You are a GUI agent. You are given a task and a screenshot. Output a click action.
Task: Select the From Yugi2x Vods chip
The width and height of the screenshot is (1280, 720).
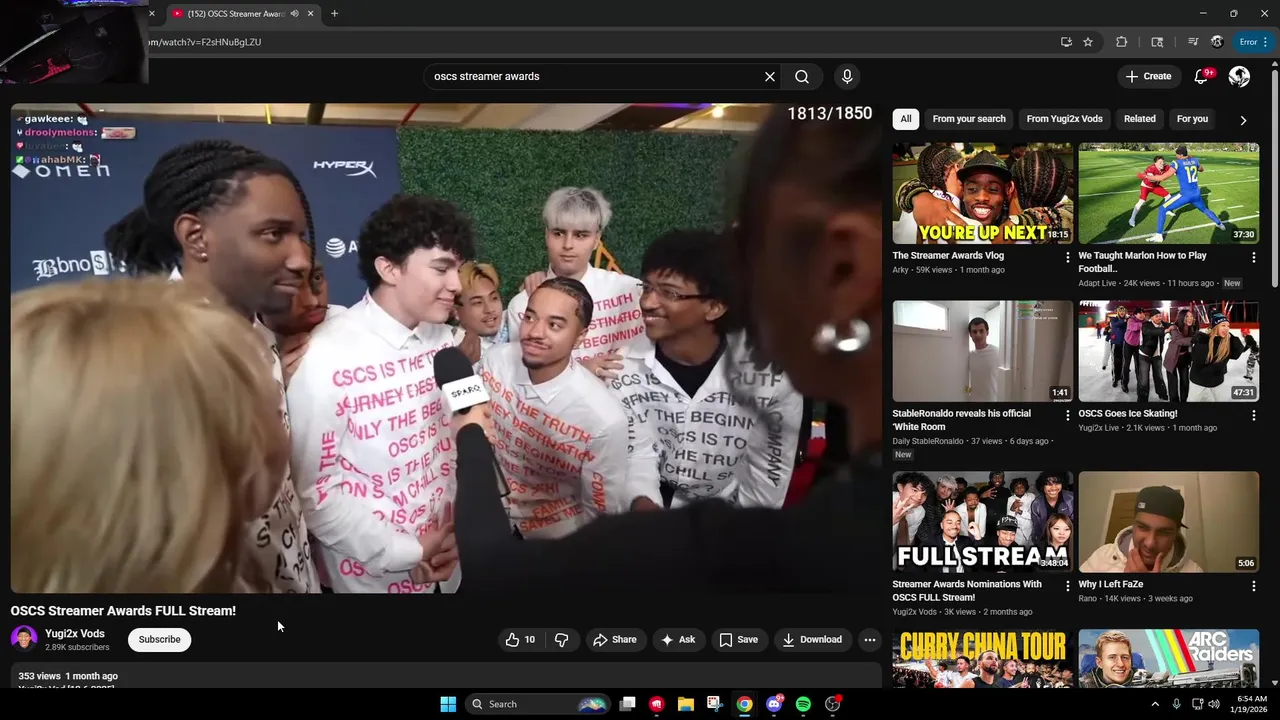[1064, 119]
